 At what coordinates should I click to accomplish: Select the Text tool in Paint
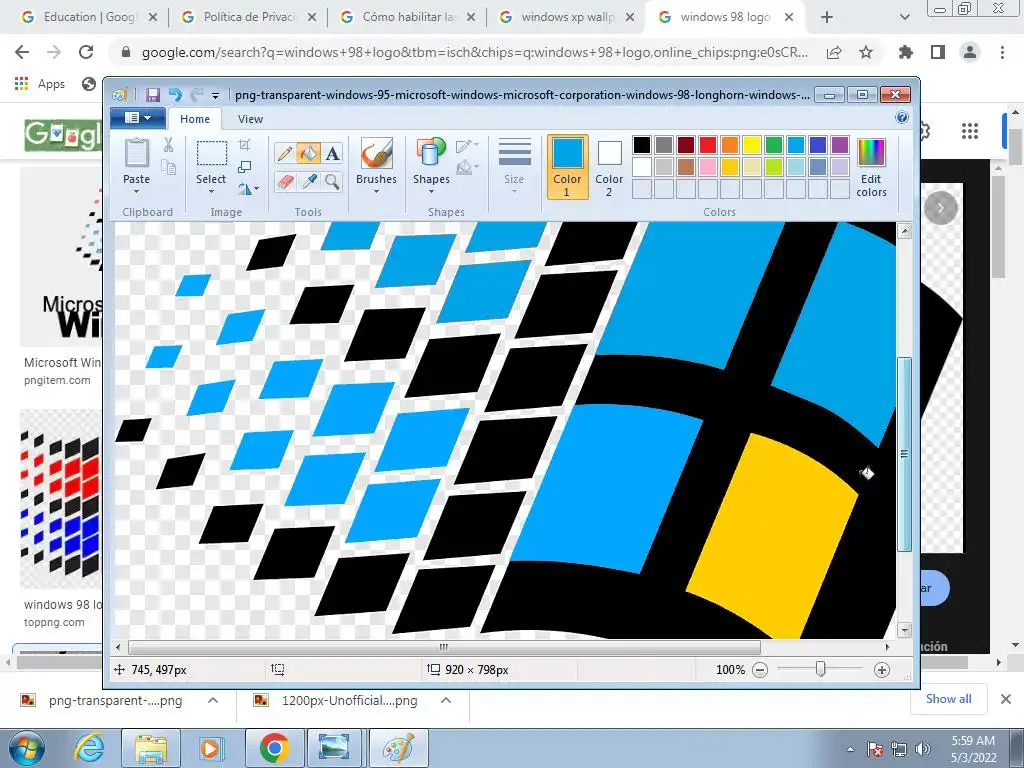(332, 153)
